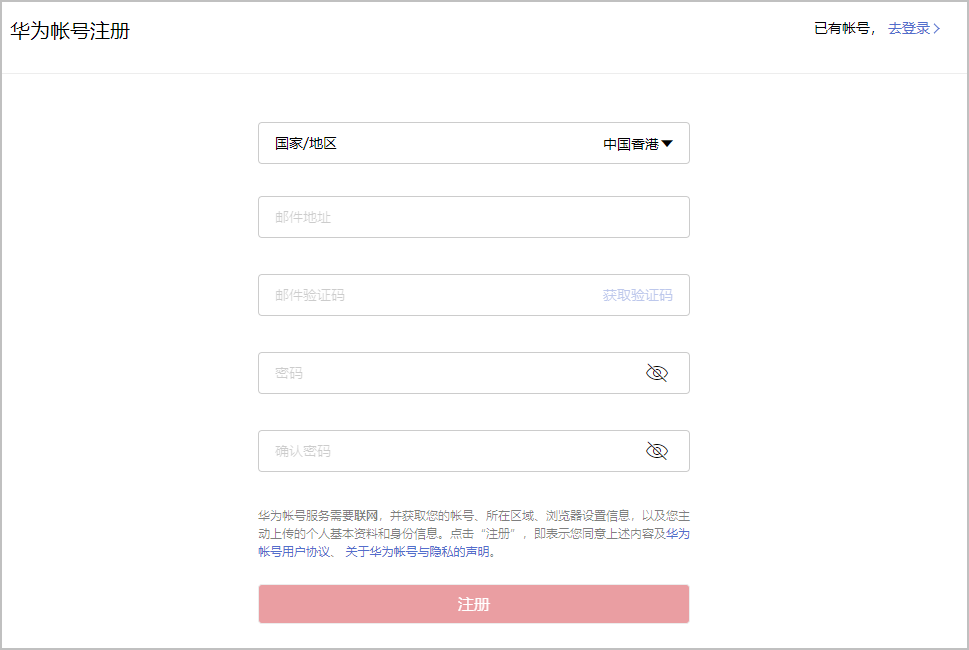Go to login via 去登录 link

coord(914,28)
